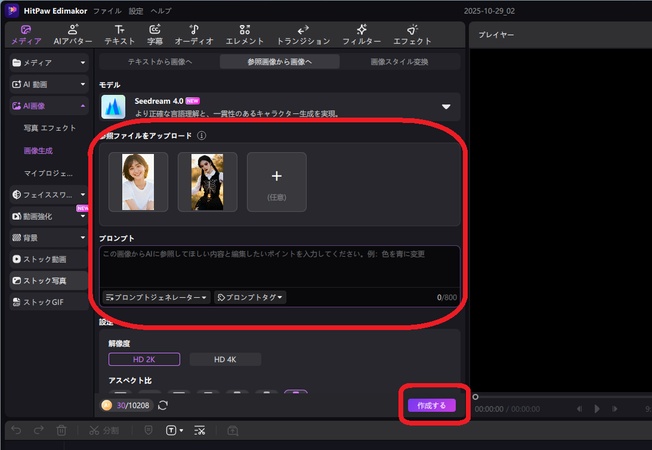Viewport: 652px width, 450px height.
Task: Click the info icon beside 参照ファイルをアップロード
Action: [x=201, y=136]
